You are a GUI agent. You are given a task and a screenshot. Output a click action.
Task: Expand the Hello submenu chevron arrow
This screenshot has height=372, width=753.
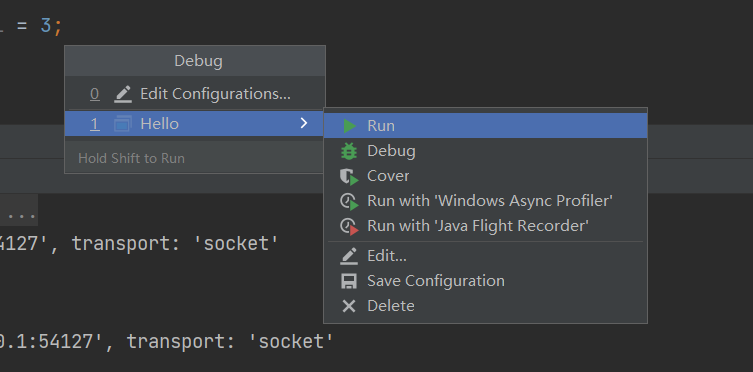(x=304, y=124)
